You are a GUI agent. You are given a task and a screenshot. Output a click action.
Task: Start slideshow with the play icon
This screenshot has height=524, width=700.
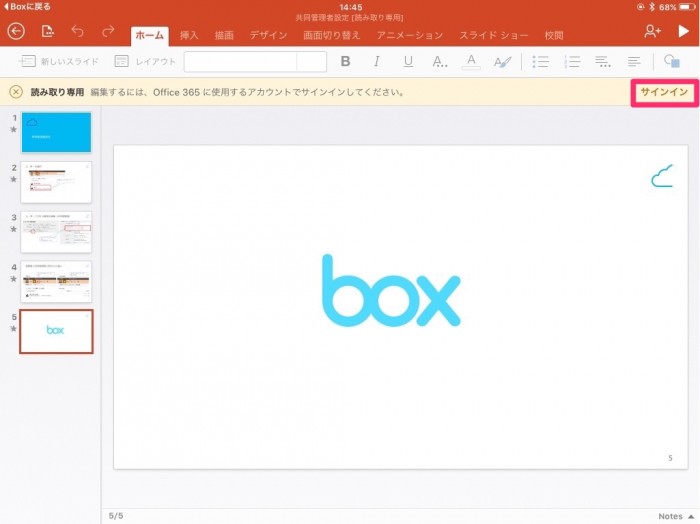point(683,31)
